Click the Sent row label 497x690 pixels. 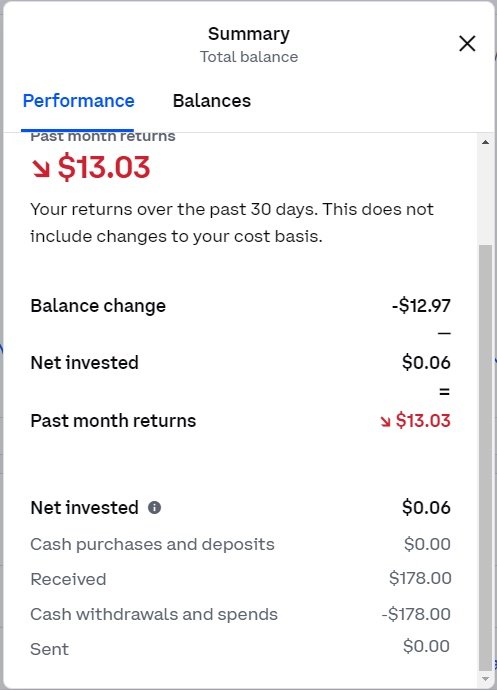[x=49, y=650]
